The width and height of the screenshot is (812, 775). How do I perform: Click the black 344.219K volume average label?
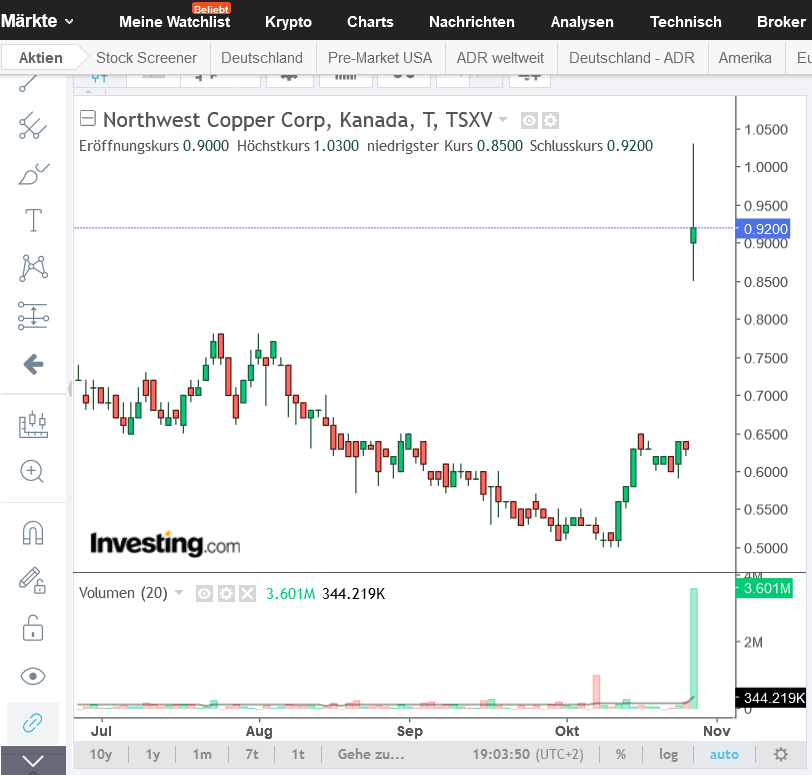pyautogui.click(x=771, y=698)
